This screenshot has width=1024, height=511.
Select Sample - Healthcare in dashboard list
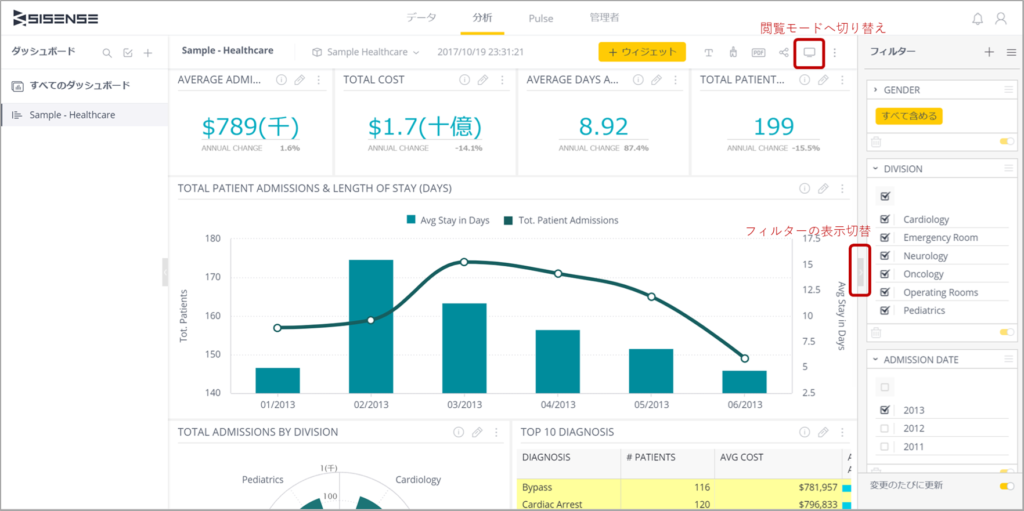pyautogui.click(x=84, y=114)
